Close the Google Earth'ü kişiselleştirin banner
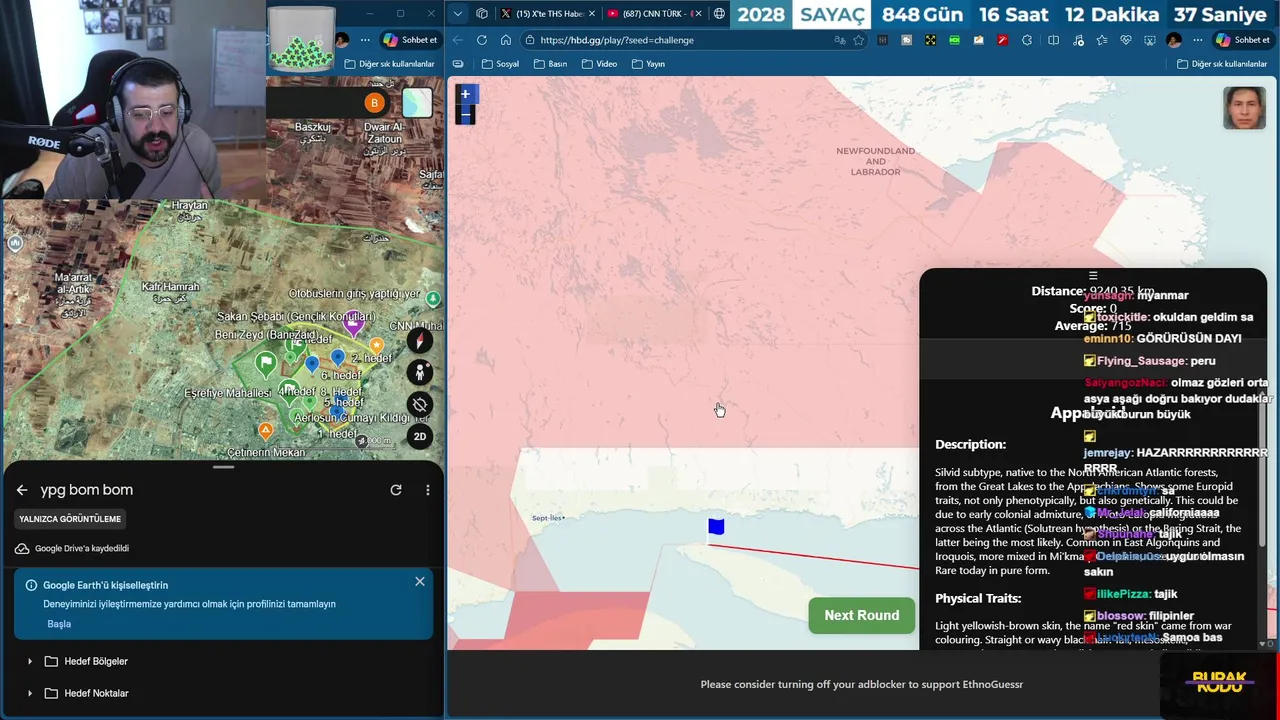The width and height of the screenshot is (1280, 720). coord(420,582)
